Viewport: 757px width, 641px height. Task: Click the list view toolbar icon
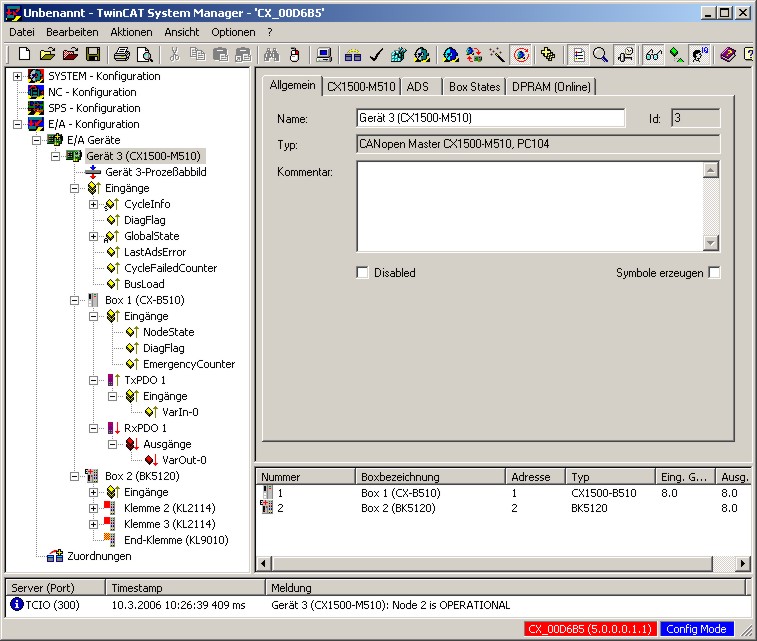[578, 55]
